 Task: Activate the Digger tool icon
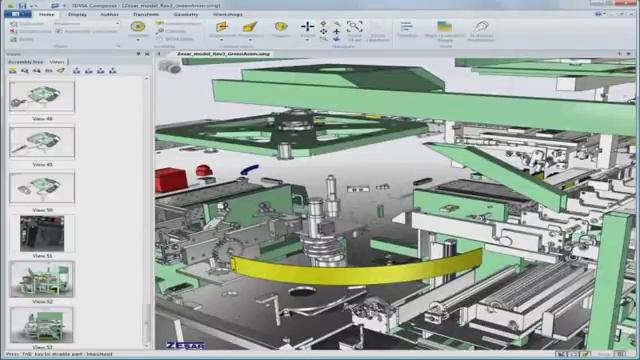click(281, 27)
